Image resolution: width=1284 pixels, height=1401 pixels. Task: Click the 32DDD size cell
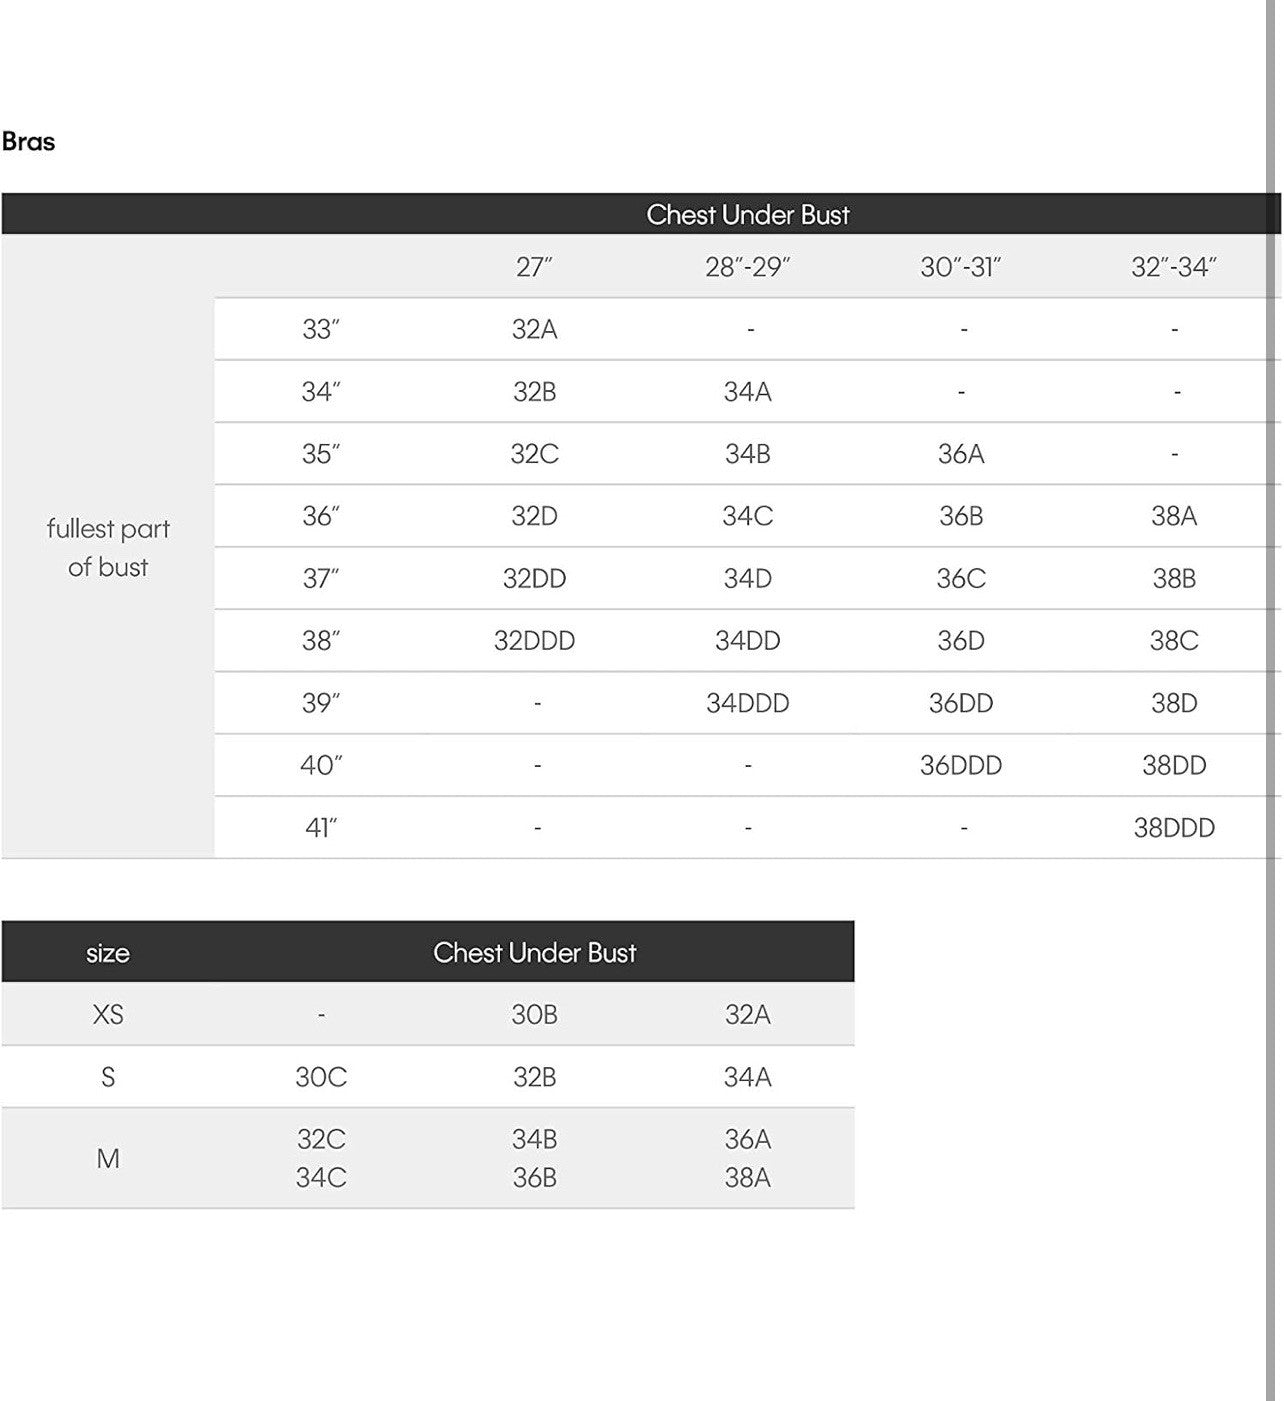(534, 640)
